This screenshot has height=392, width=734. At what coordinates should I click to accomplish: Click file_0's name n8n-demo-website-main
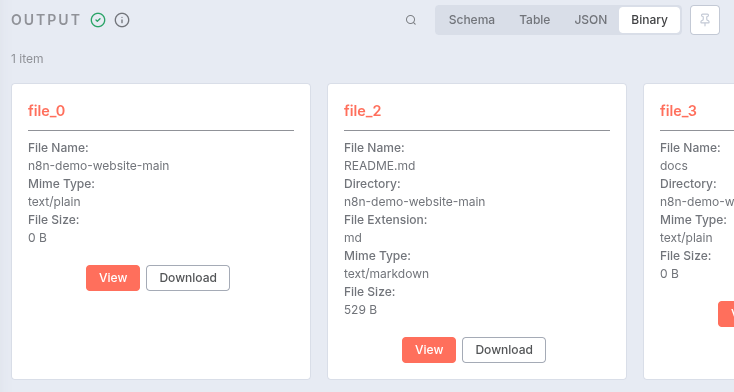(98, 166)
